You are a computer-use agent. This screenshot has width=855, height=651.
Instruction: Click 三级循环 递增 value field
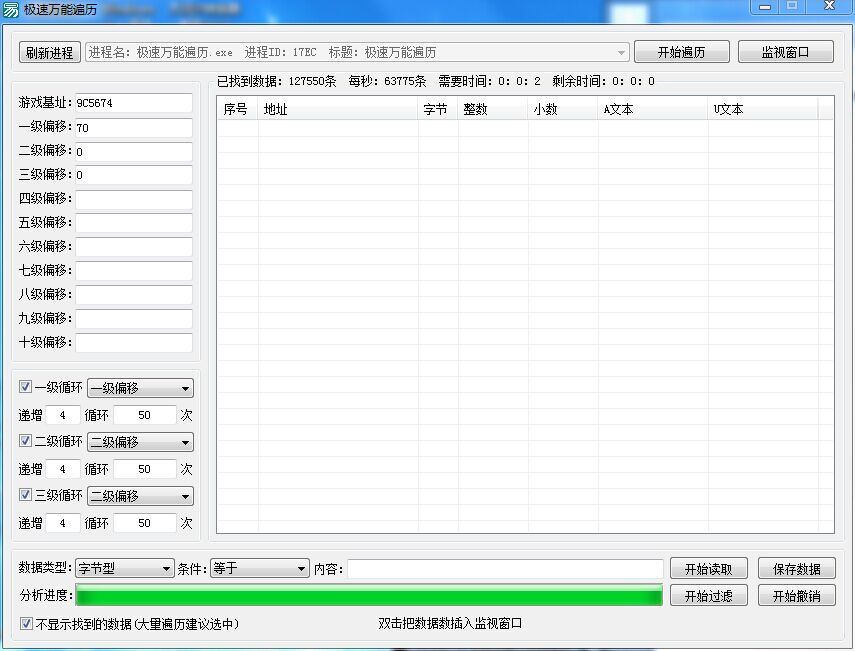click(63, 523)
